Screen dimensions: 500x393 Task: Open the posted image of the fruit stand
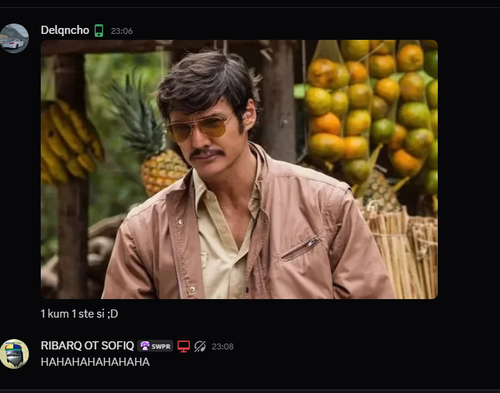239,169
